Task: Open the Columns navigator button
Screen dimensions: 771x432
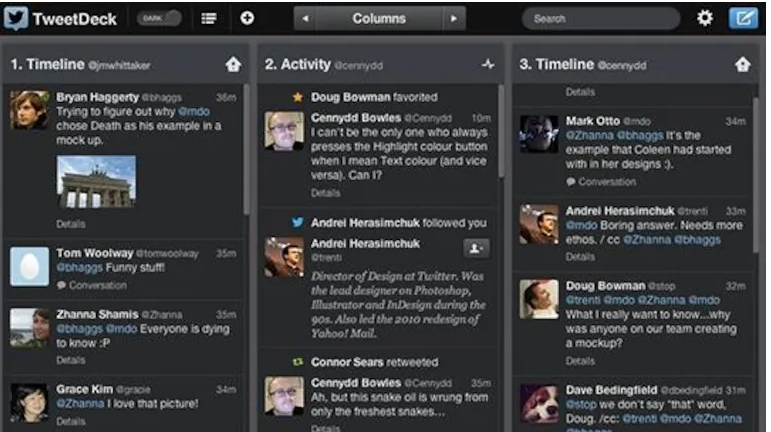Action: pyautogui.click(x=379, y=19)
